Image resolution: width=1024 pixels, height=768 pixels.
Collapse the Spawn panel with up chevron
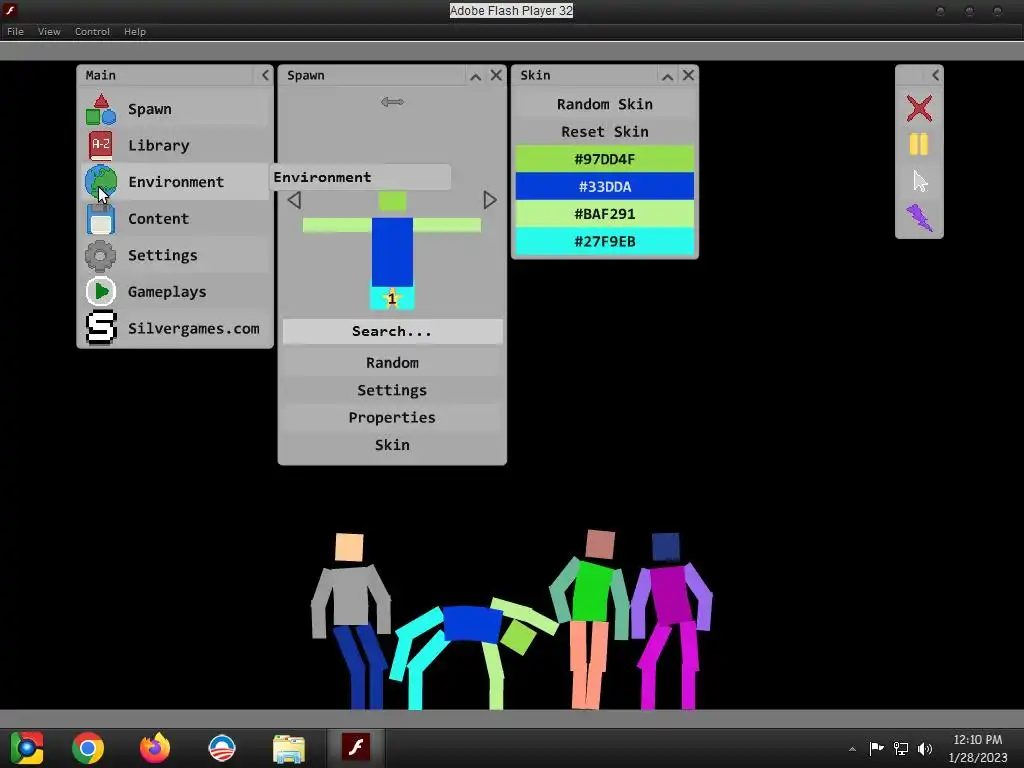(x=475, y=76)
